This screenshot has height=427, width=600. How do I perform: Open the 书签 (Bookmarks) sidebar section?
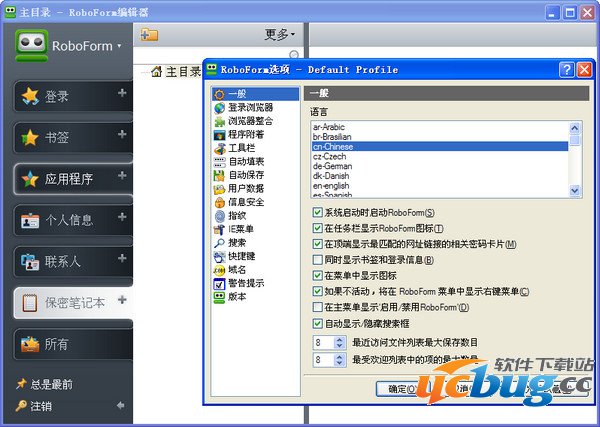point(70,137)
